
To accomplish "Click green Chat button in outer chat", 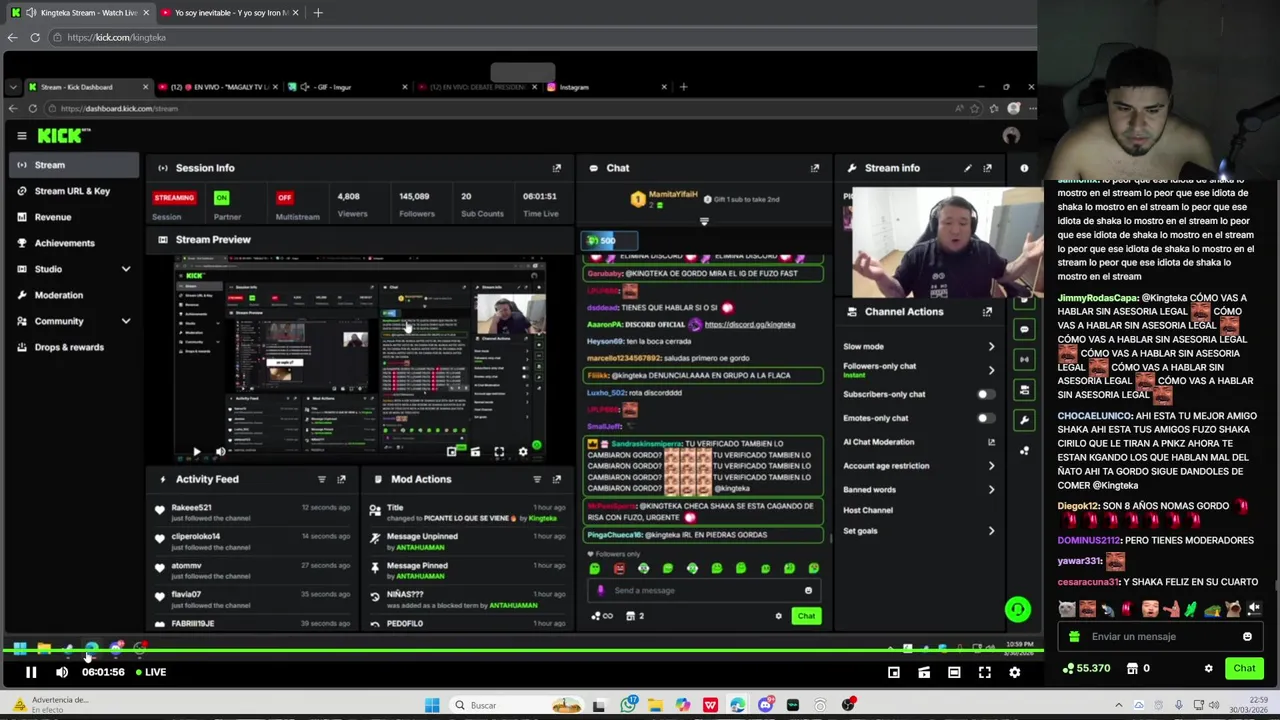I will click(x=1244, y=668).
